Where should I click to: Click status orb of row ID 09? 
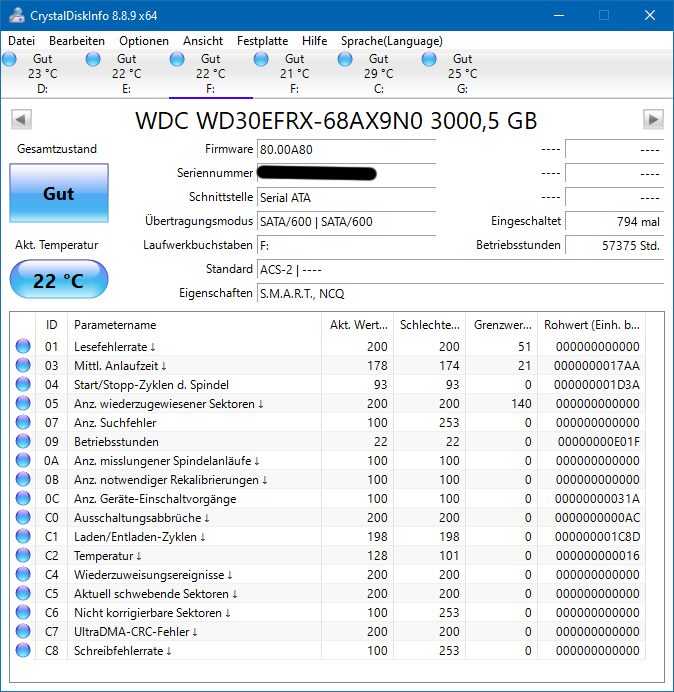[x=23, y=441]
